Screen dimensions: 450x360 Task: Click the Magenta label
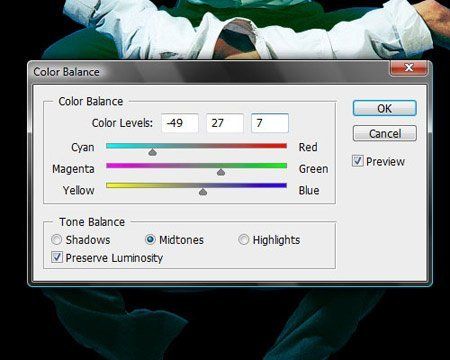pyautogui.click(x=73, y=169)
